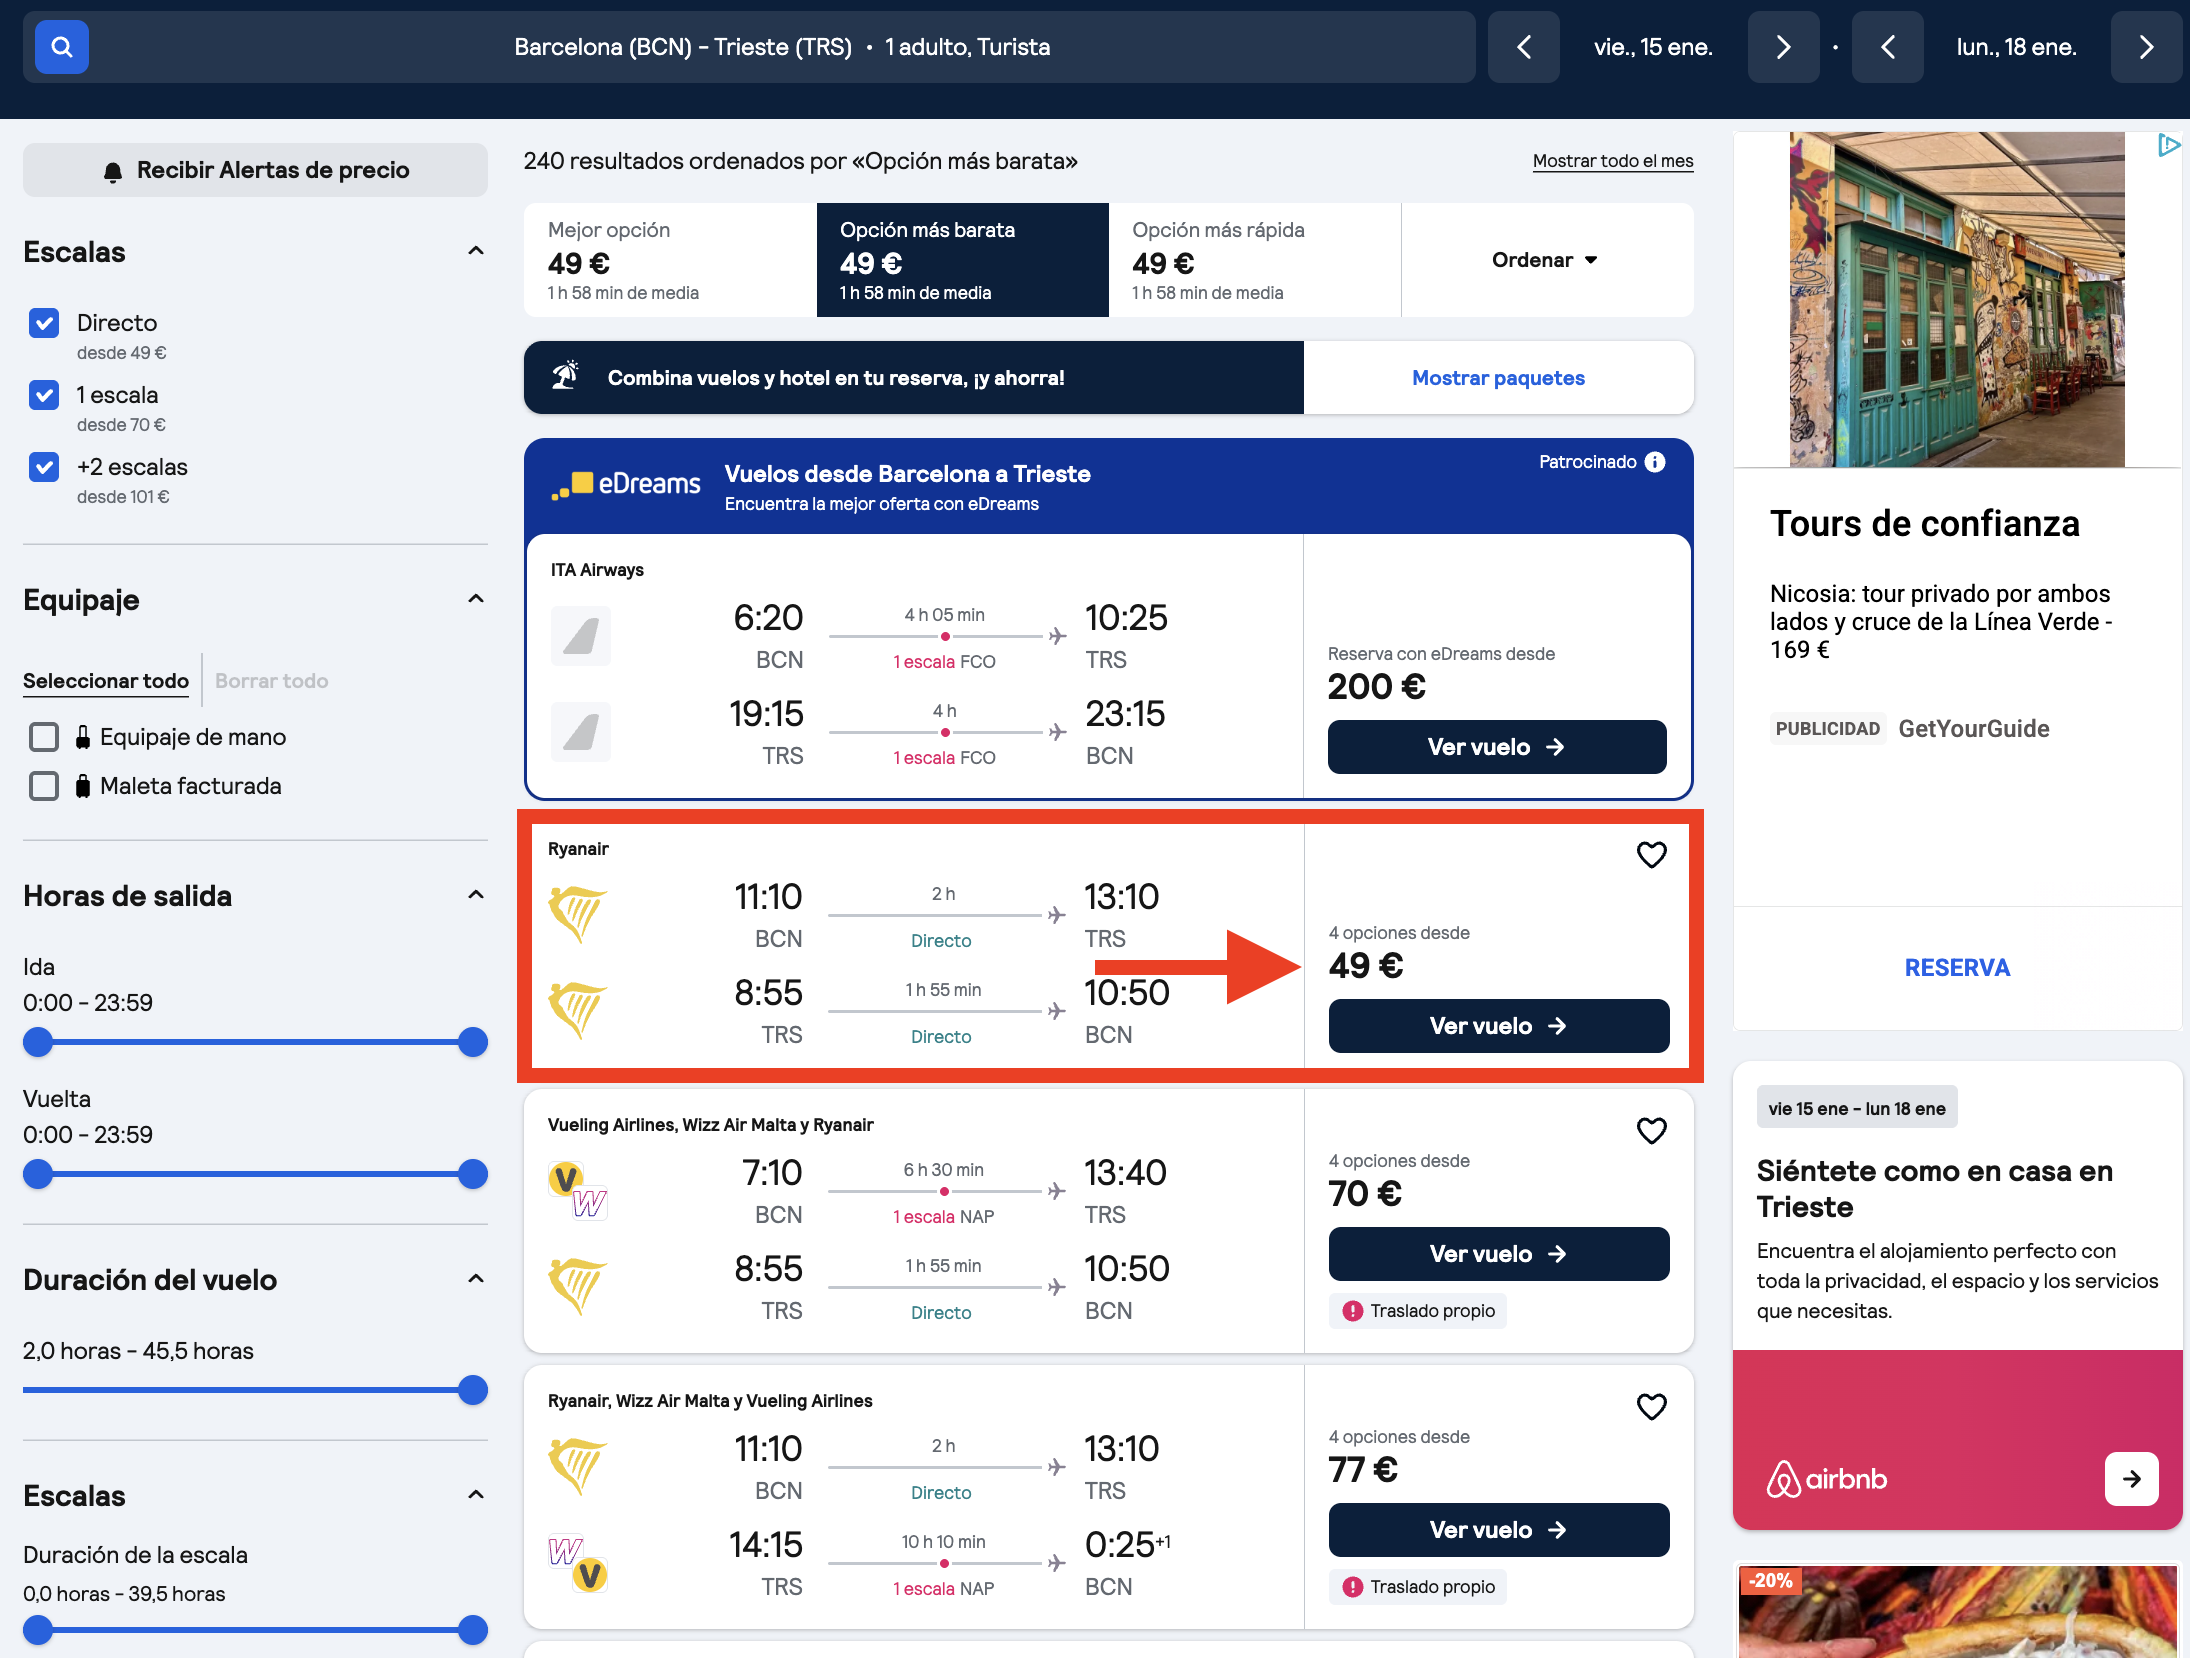Click the Ryanair logo on 11:10 flight at 49 €
Screen dimensions: 2190x1658
577,914
